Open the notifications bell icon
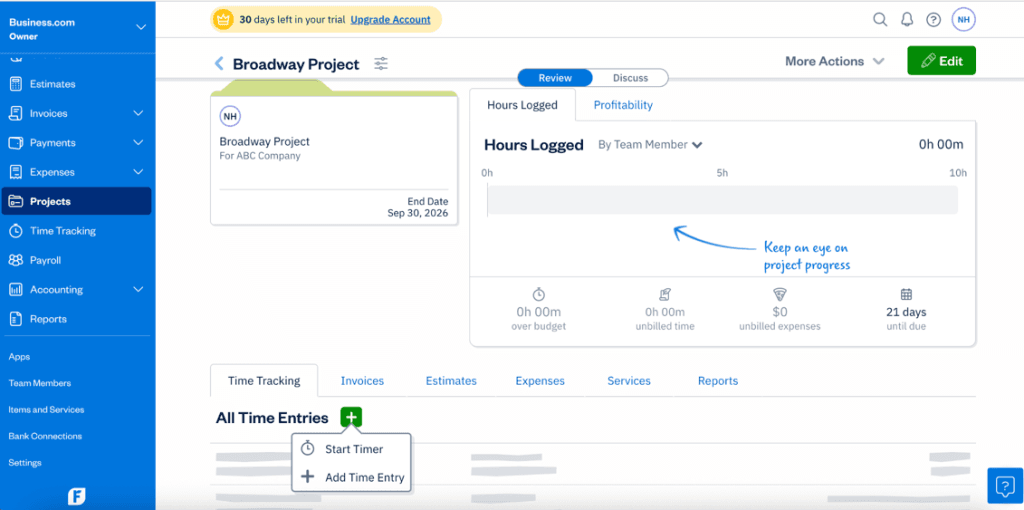 click(906, 20)
